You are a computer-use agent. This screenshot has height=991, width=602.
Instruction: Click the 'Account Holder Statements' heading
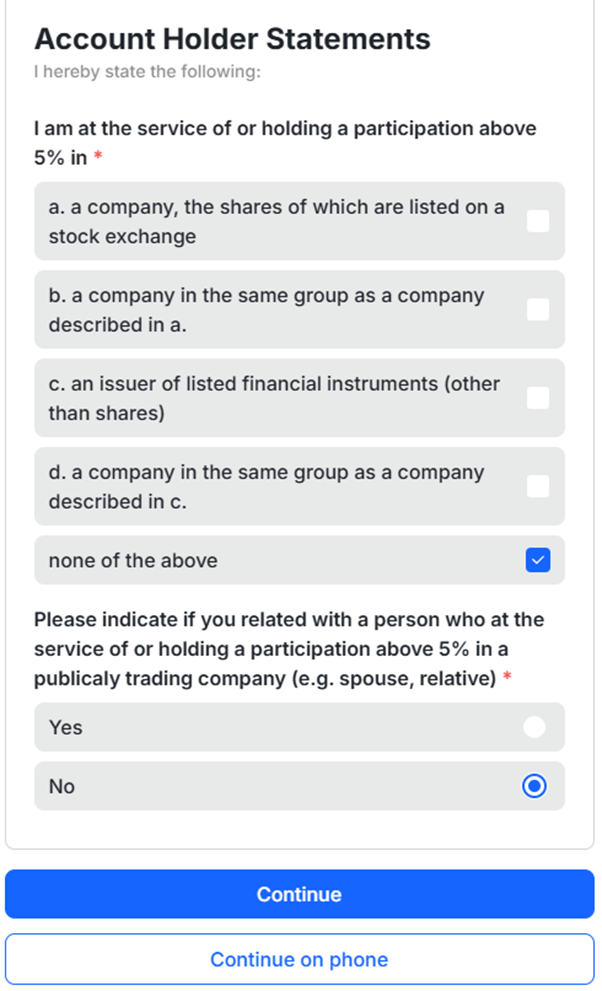click(232, 39)
